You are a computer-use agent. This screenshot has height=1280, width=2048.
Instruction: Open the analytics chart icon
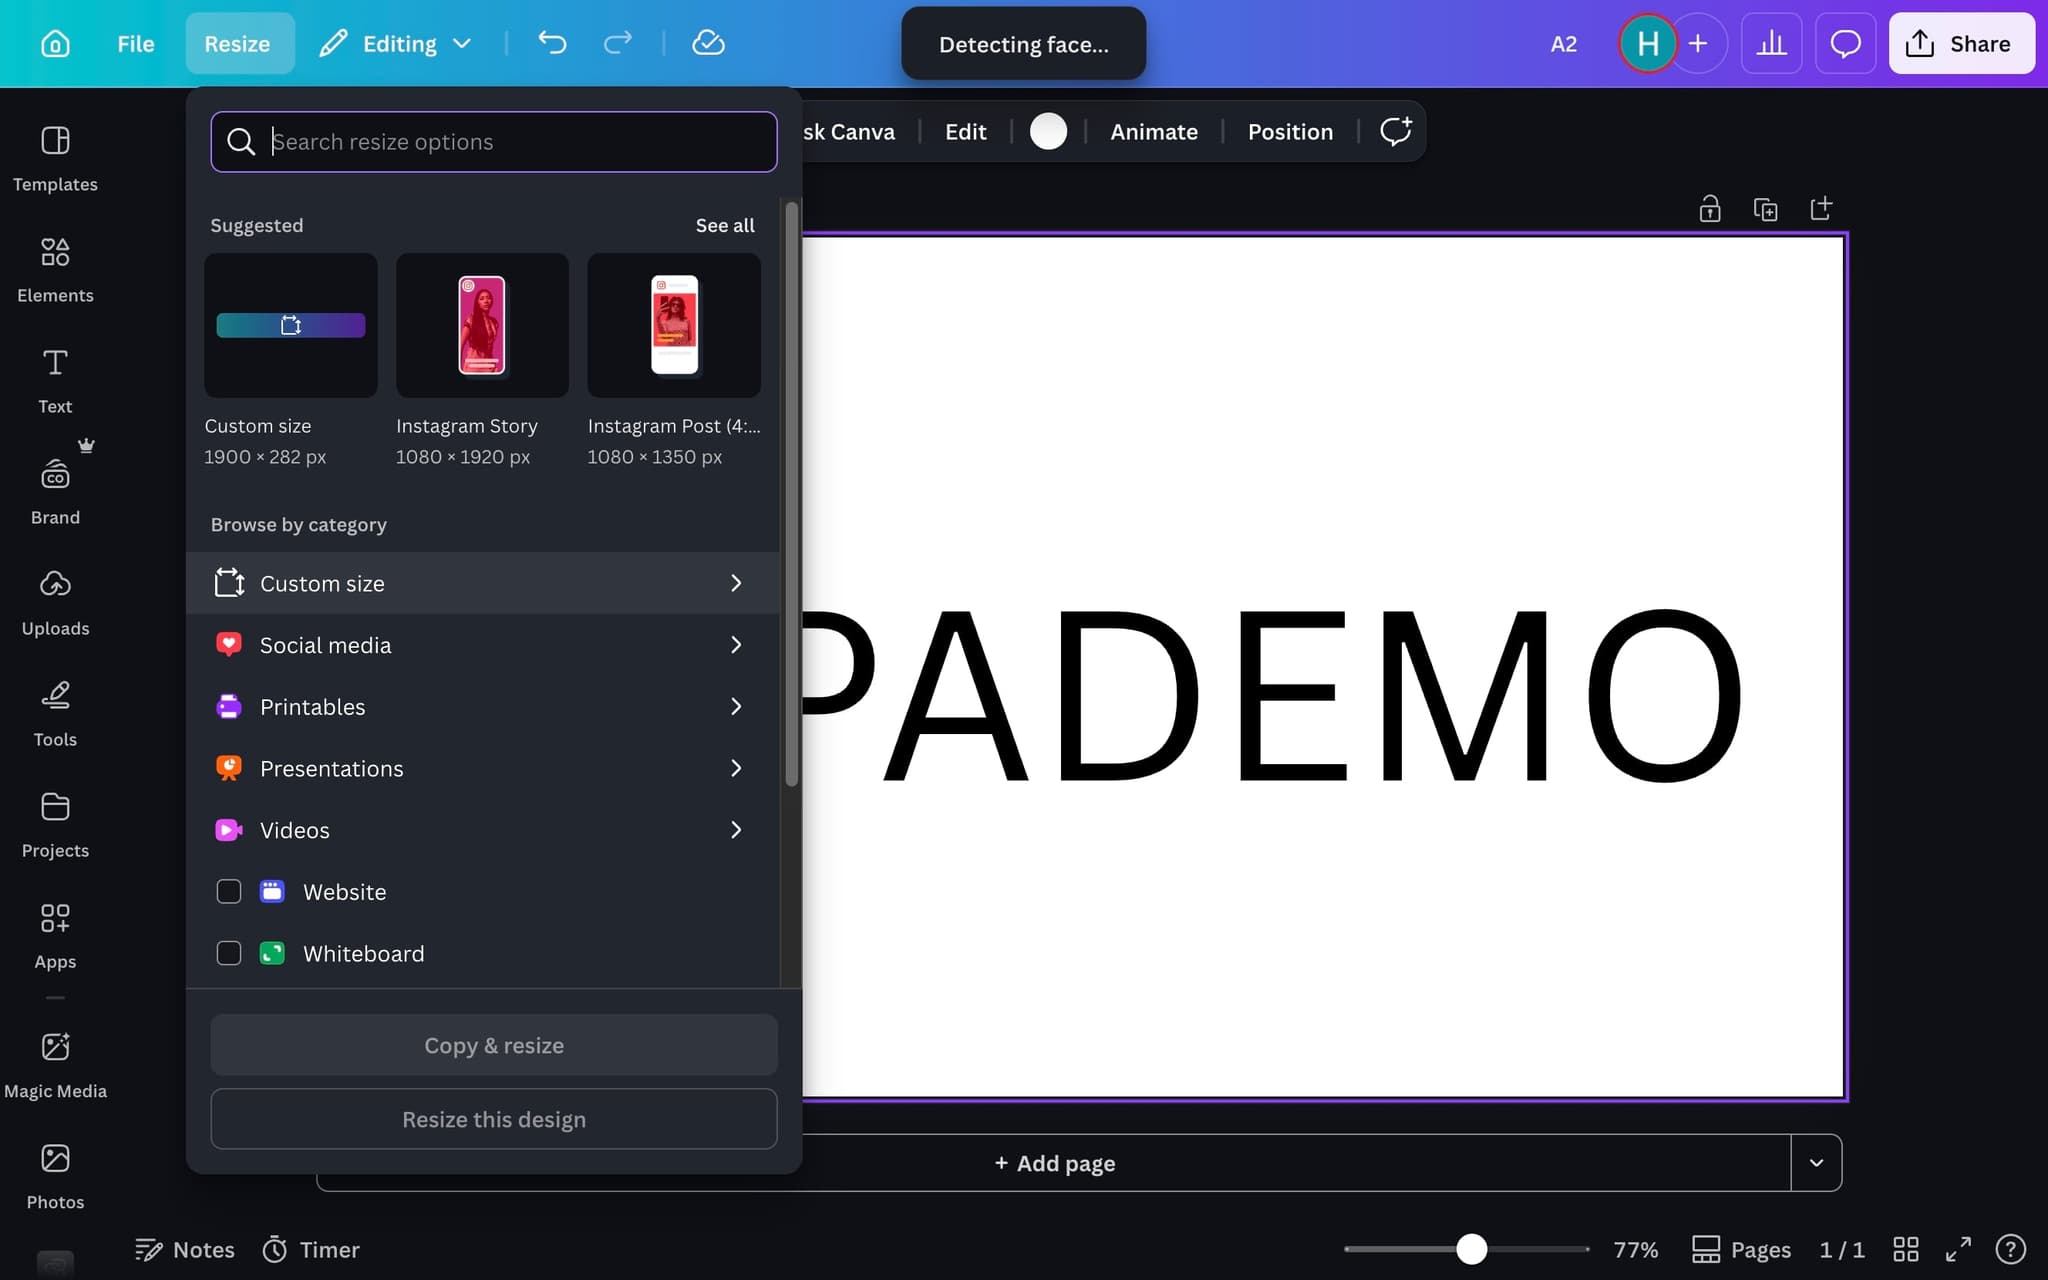click(x=1771, y=44)
